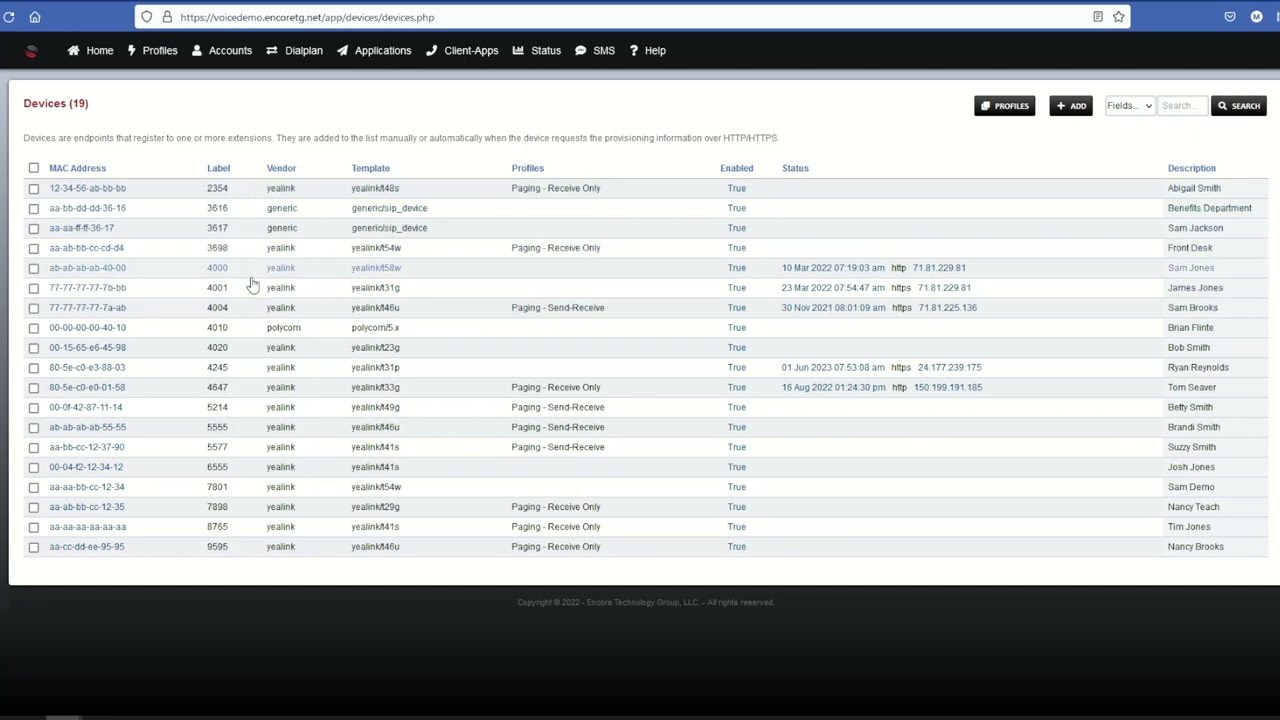1280x720 pixels.
Task: Sort by Enabled column header
Action: point(736,168)
